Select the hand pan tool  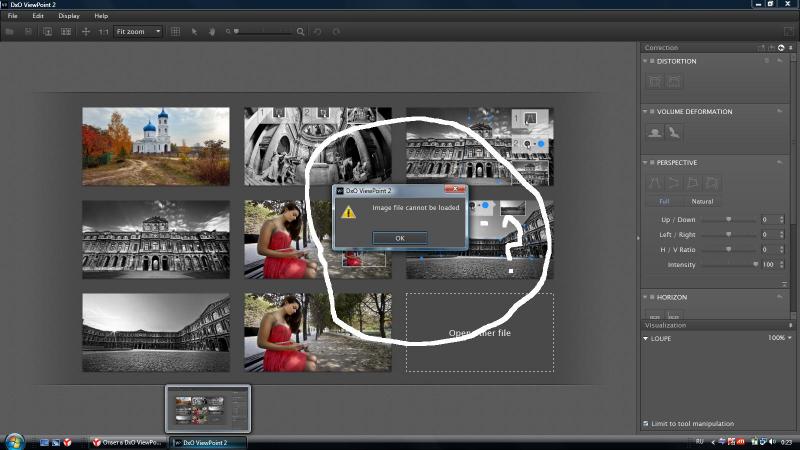(212, 32)
